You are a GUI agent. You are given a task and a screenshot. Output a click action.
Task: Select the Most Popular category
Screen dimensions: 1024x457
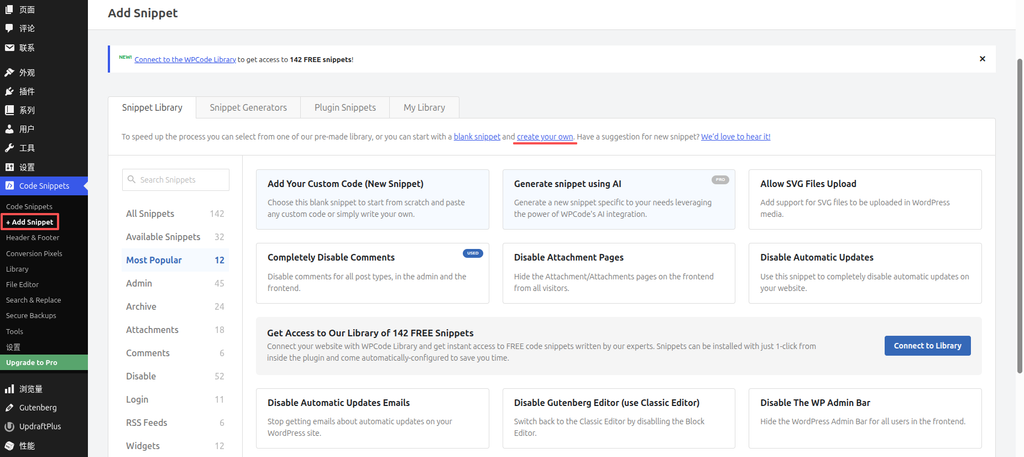click(175, 260)
